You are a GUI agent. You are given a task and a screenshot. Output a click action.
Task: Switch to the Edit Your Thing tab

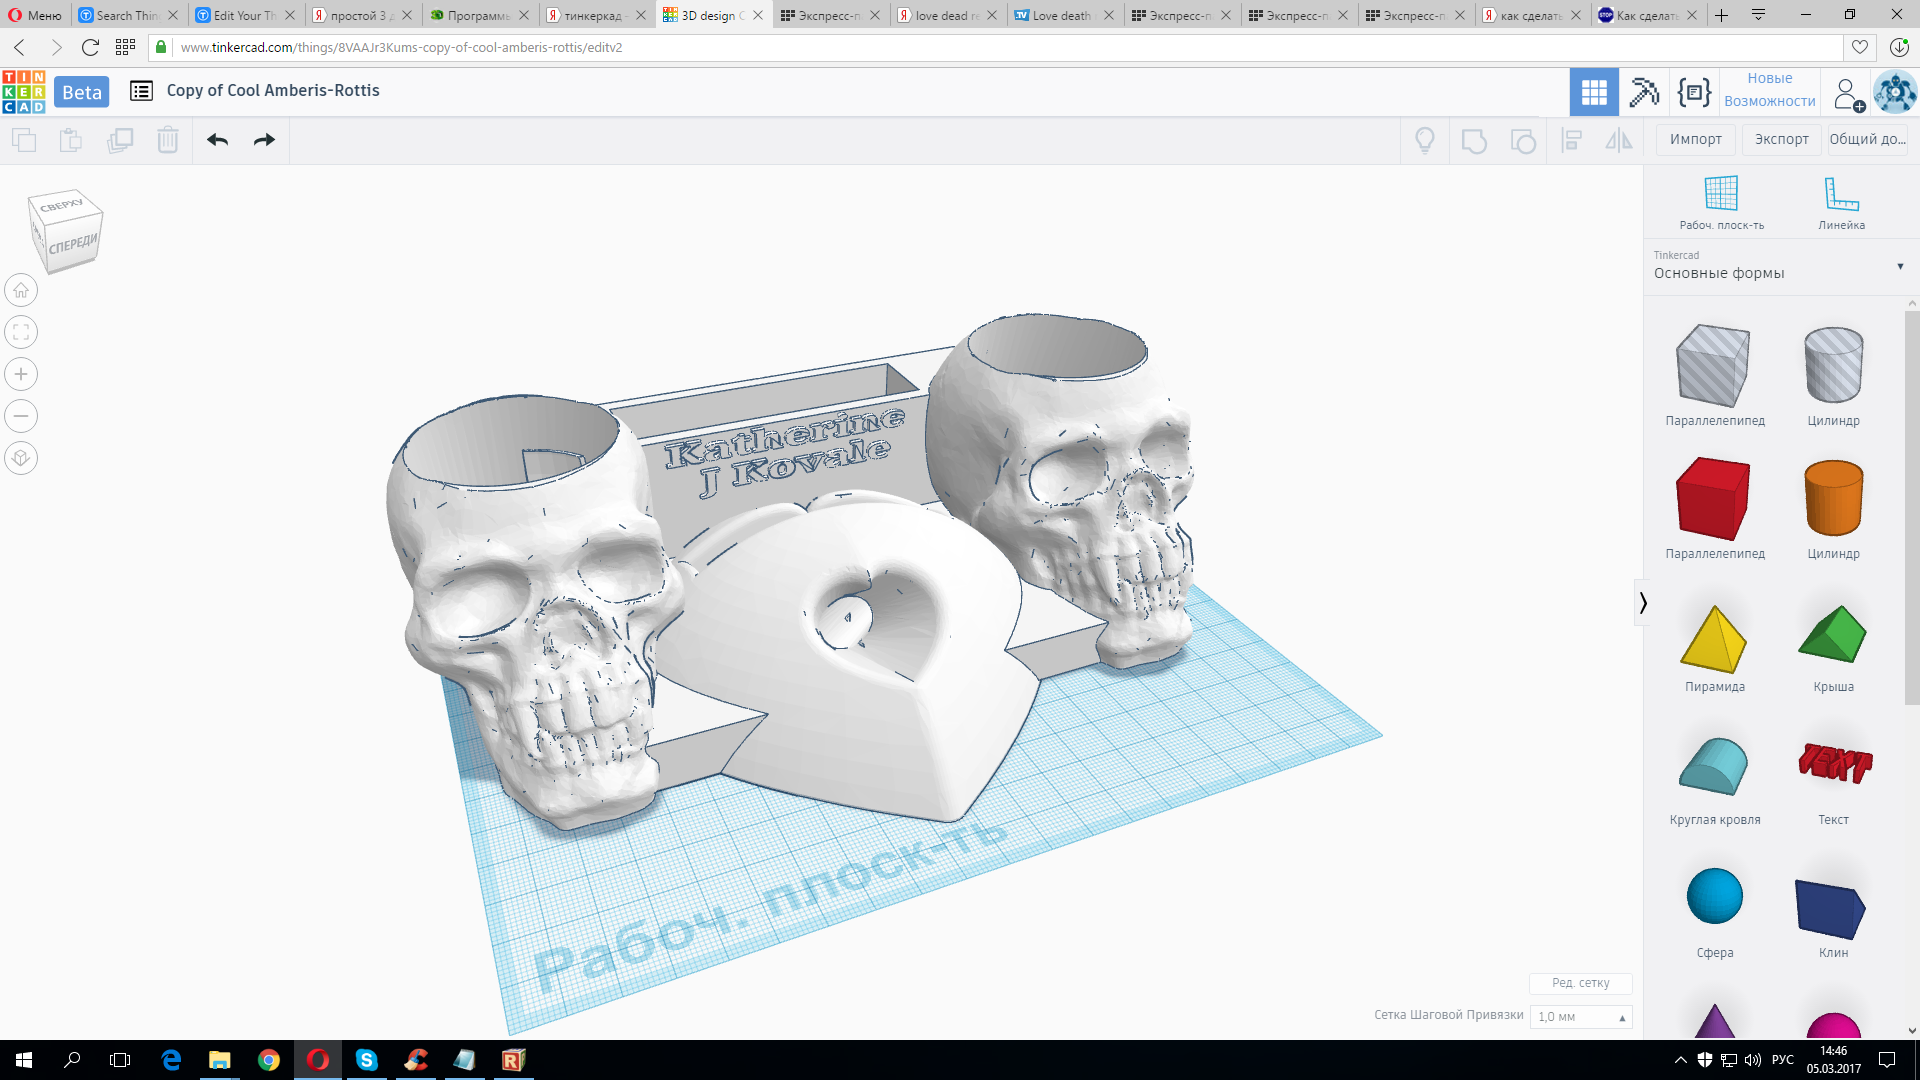[x=245, y=15]
